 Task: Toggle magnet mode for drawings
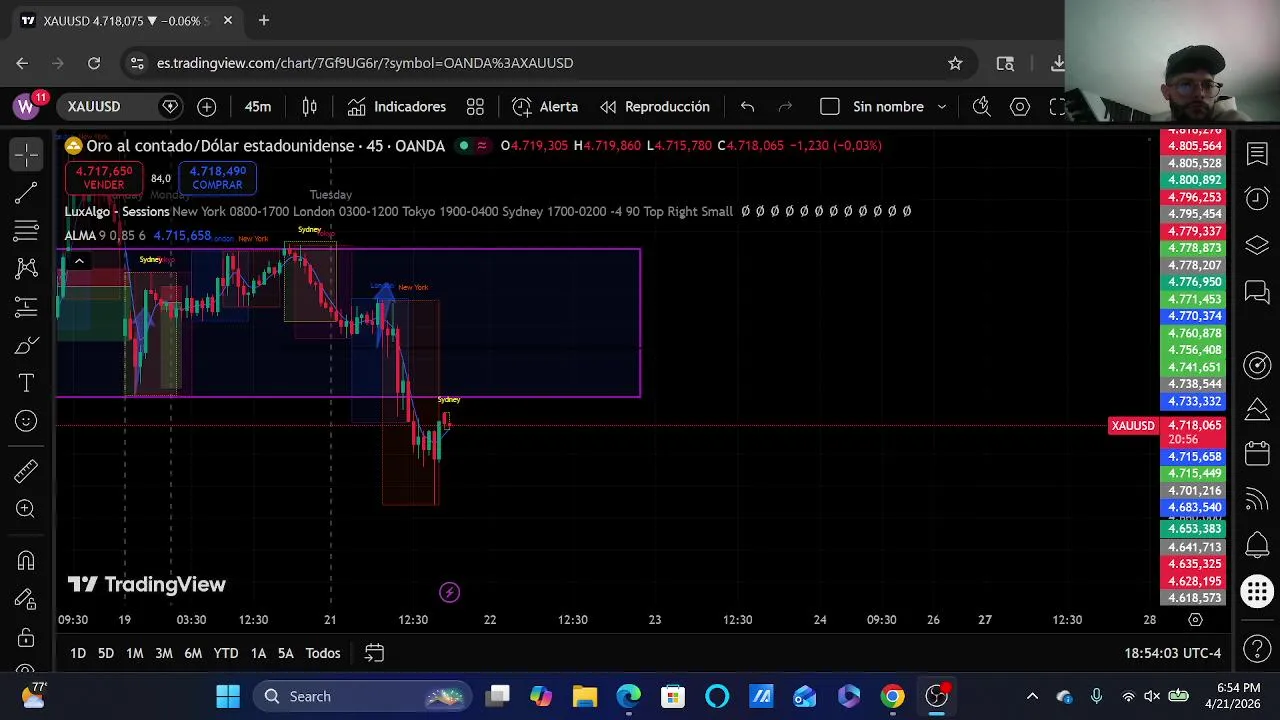click(x=26, y=561)
